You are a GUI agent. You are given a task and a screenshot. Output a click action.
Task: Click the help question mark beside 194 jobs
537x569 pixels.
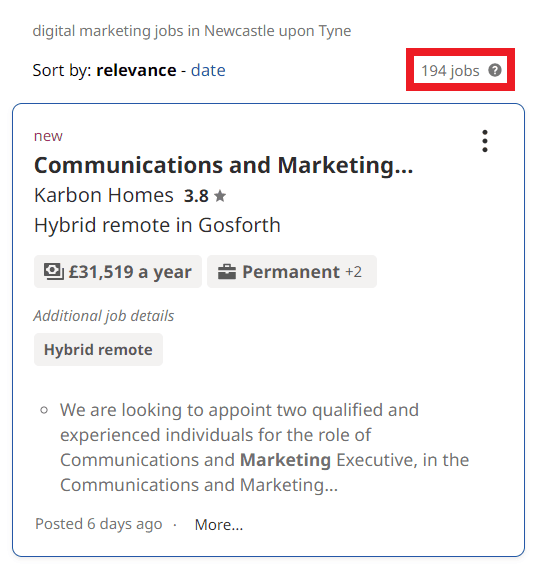pos(495,70)
